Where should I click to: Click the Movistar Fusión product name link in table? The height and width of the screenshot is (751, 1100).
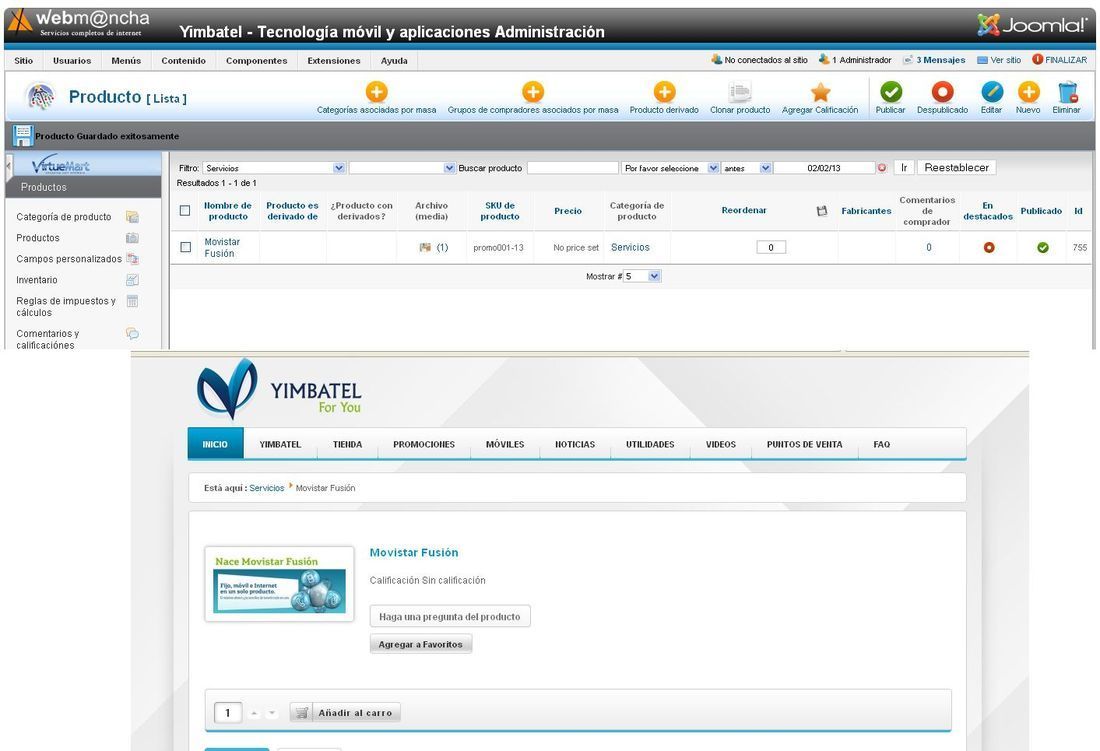(x=222, y=248)
